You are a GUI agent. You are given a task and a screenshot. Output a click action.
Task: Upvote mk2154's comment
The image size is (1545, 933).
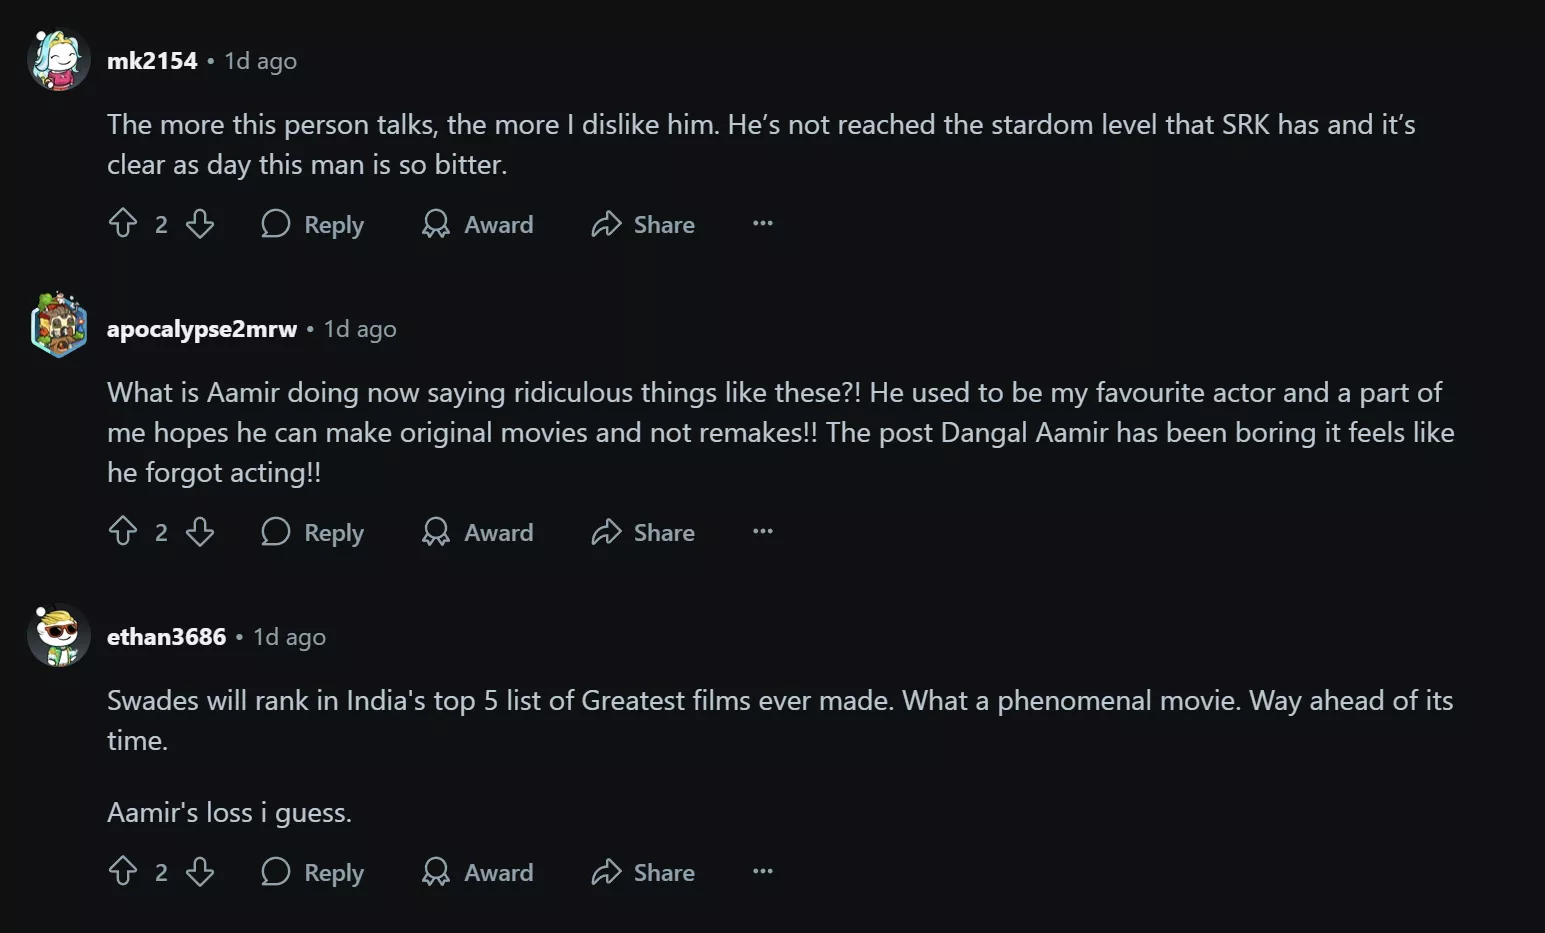[x=123, y=223]
